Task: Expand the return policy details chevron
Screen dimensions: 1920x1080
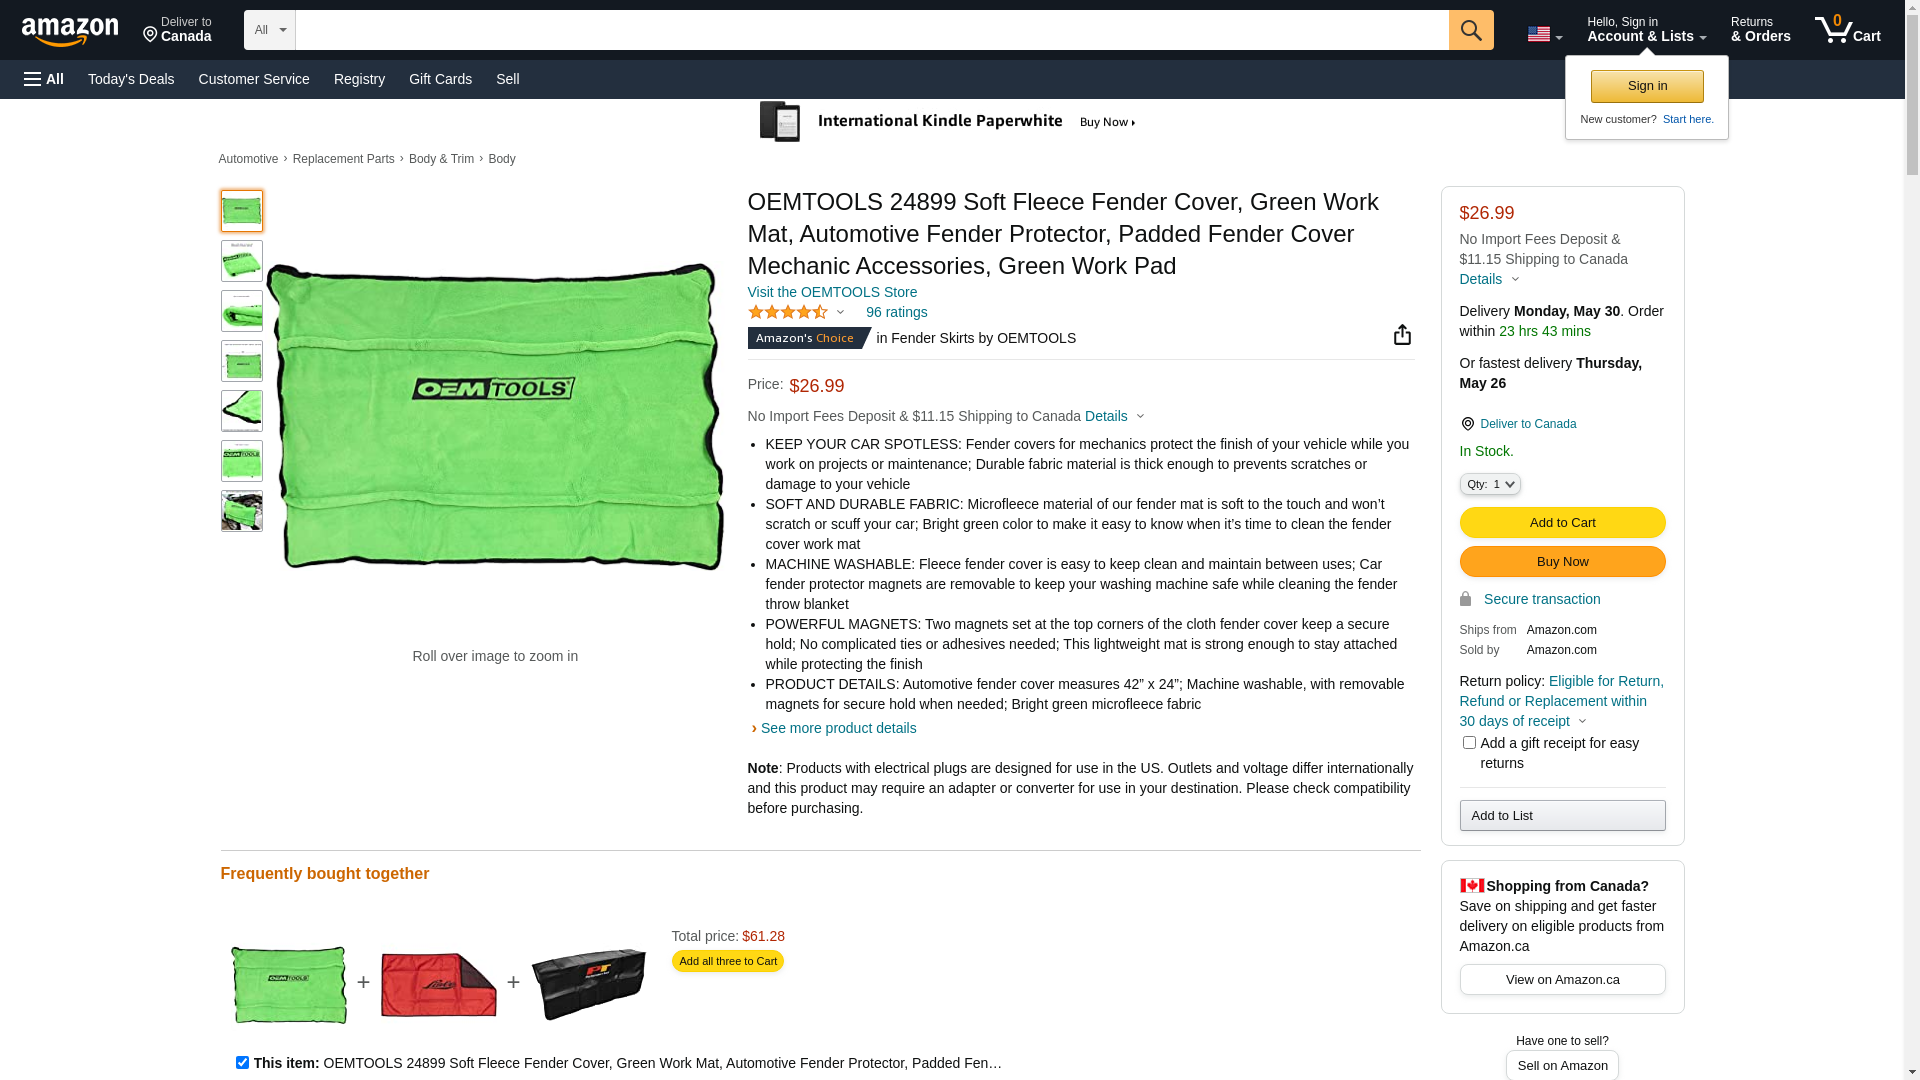Action: pyautogui.click(x=1582, y=722)
